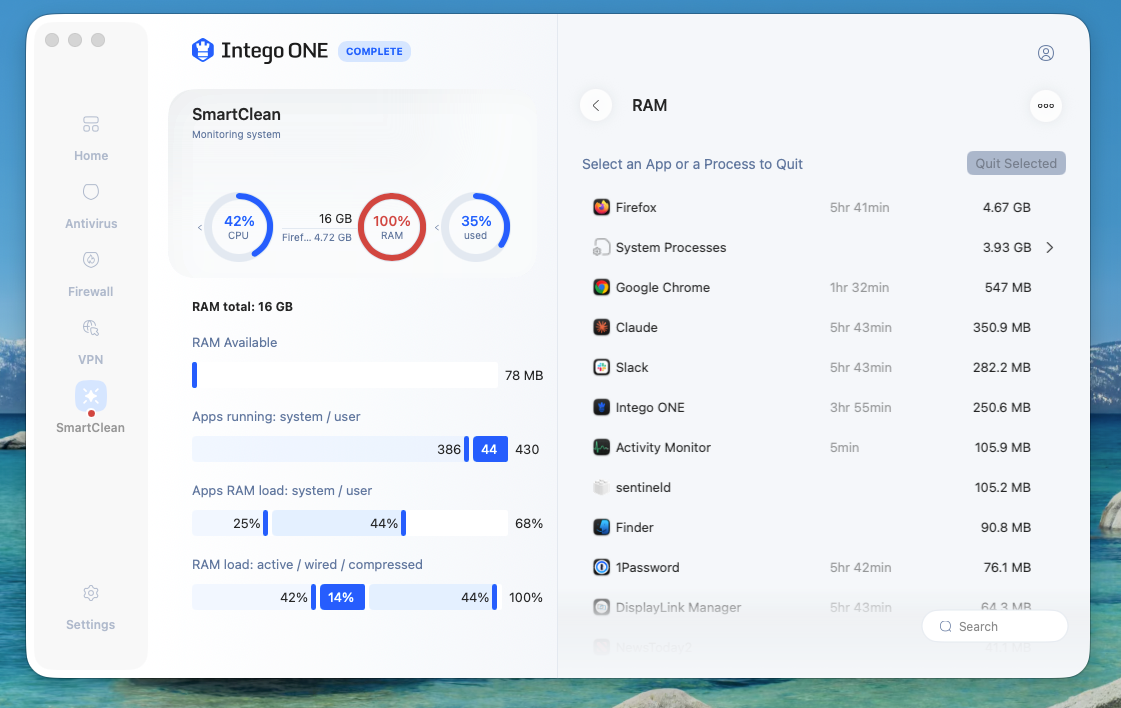Click the SmartClean panel title
The height and width of the screenshot is (708, 1121).
(x=236, y=114)
